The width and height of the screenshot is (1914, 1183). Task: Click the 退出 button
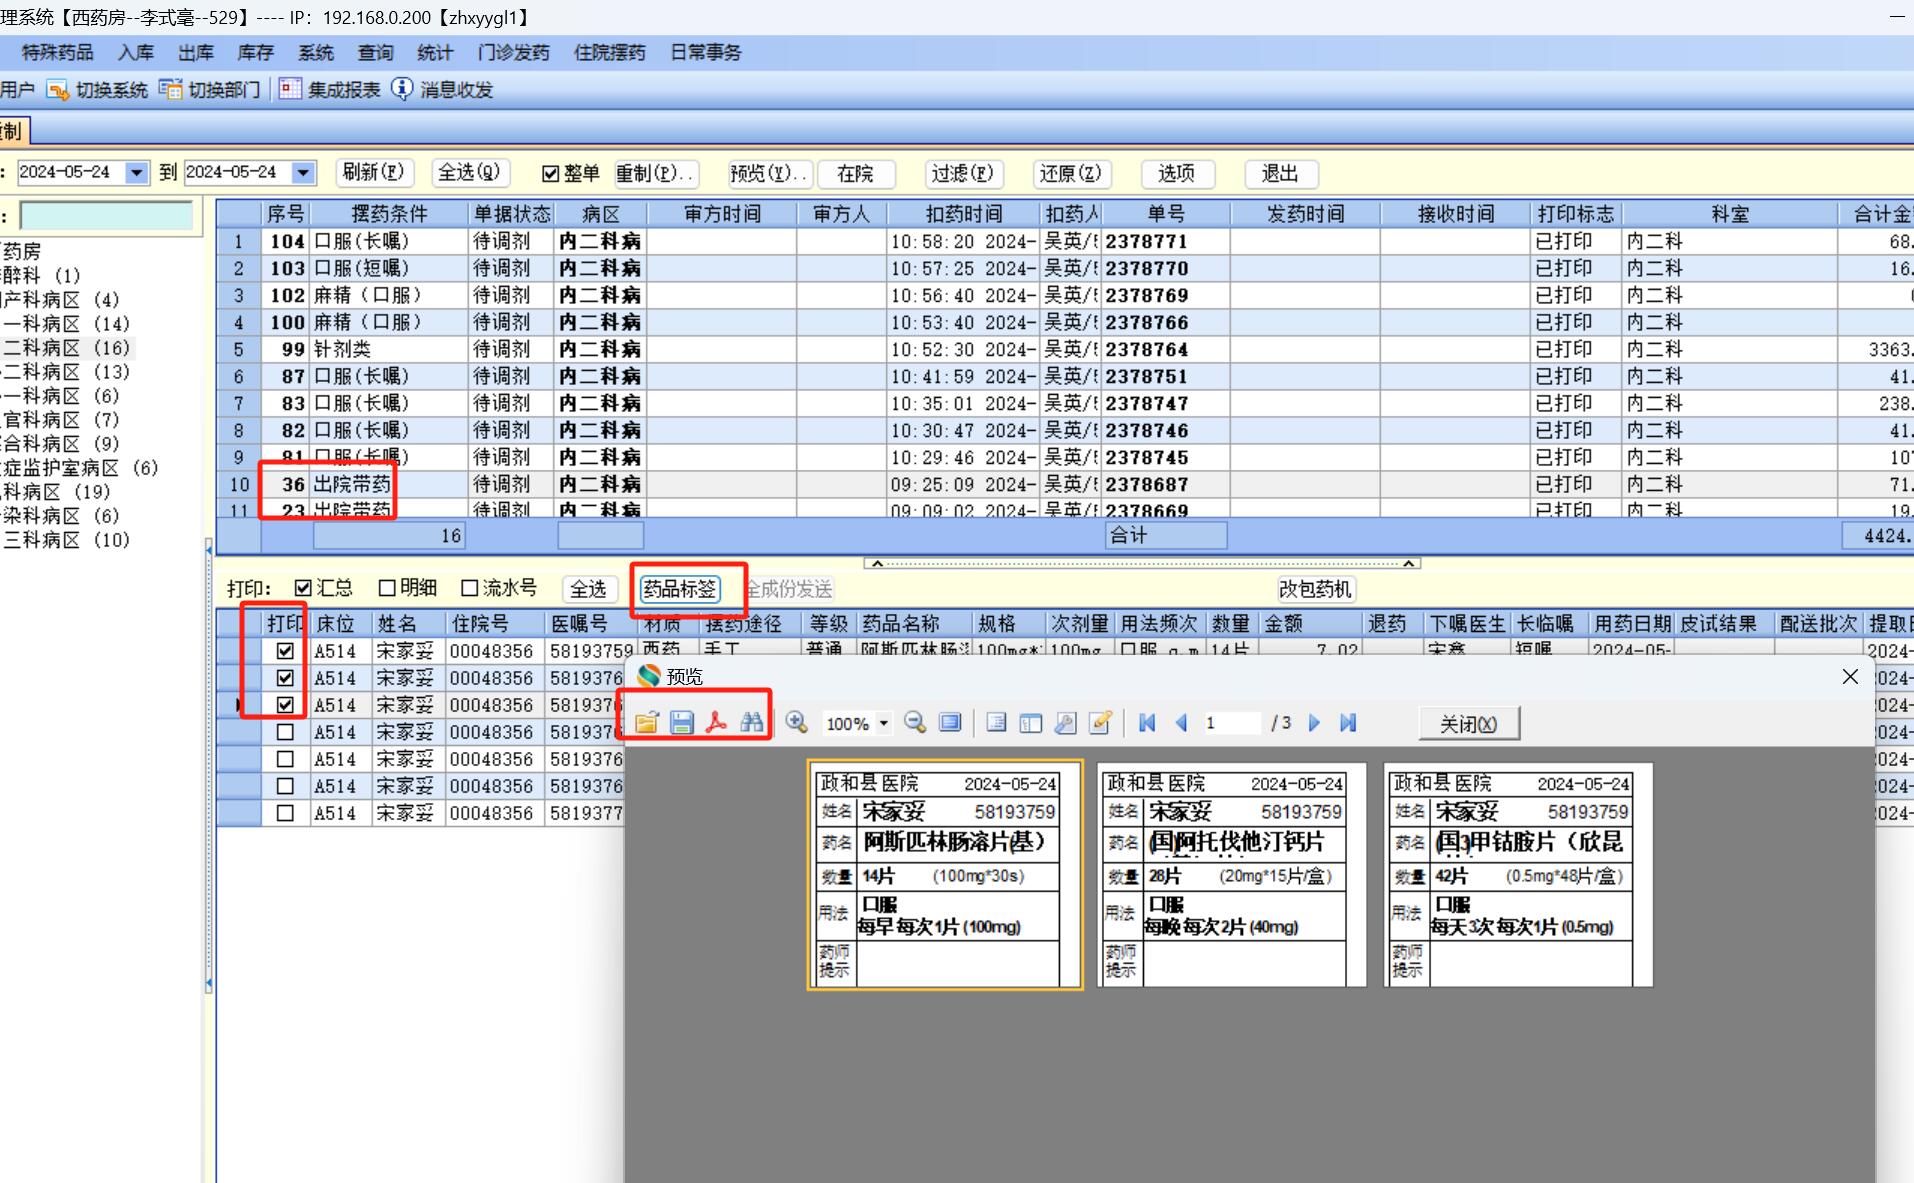[x=1281, y=174]
